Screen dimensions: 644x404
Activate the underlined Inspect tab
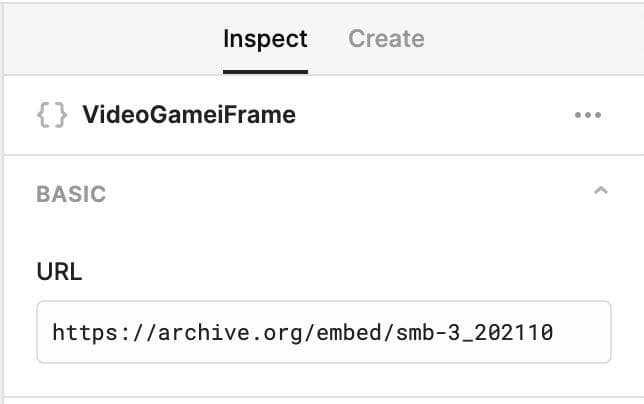click(265, 40)
